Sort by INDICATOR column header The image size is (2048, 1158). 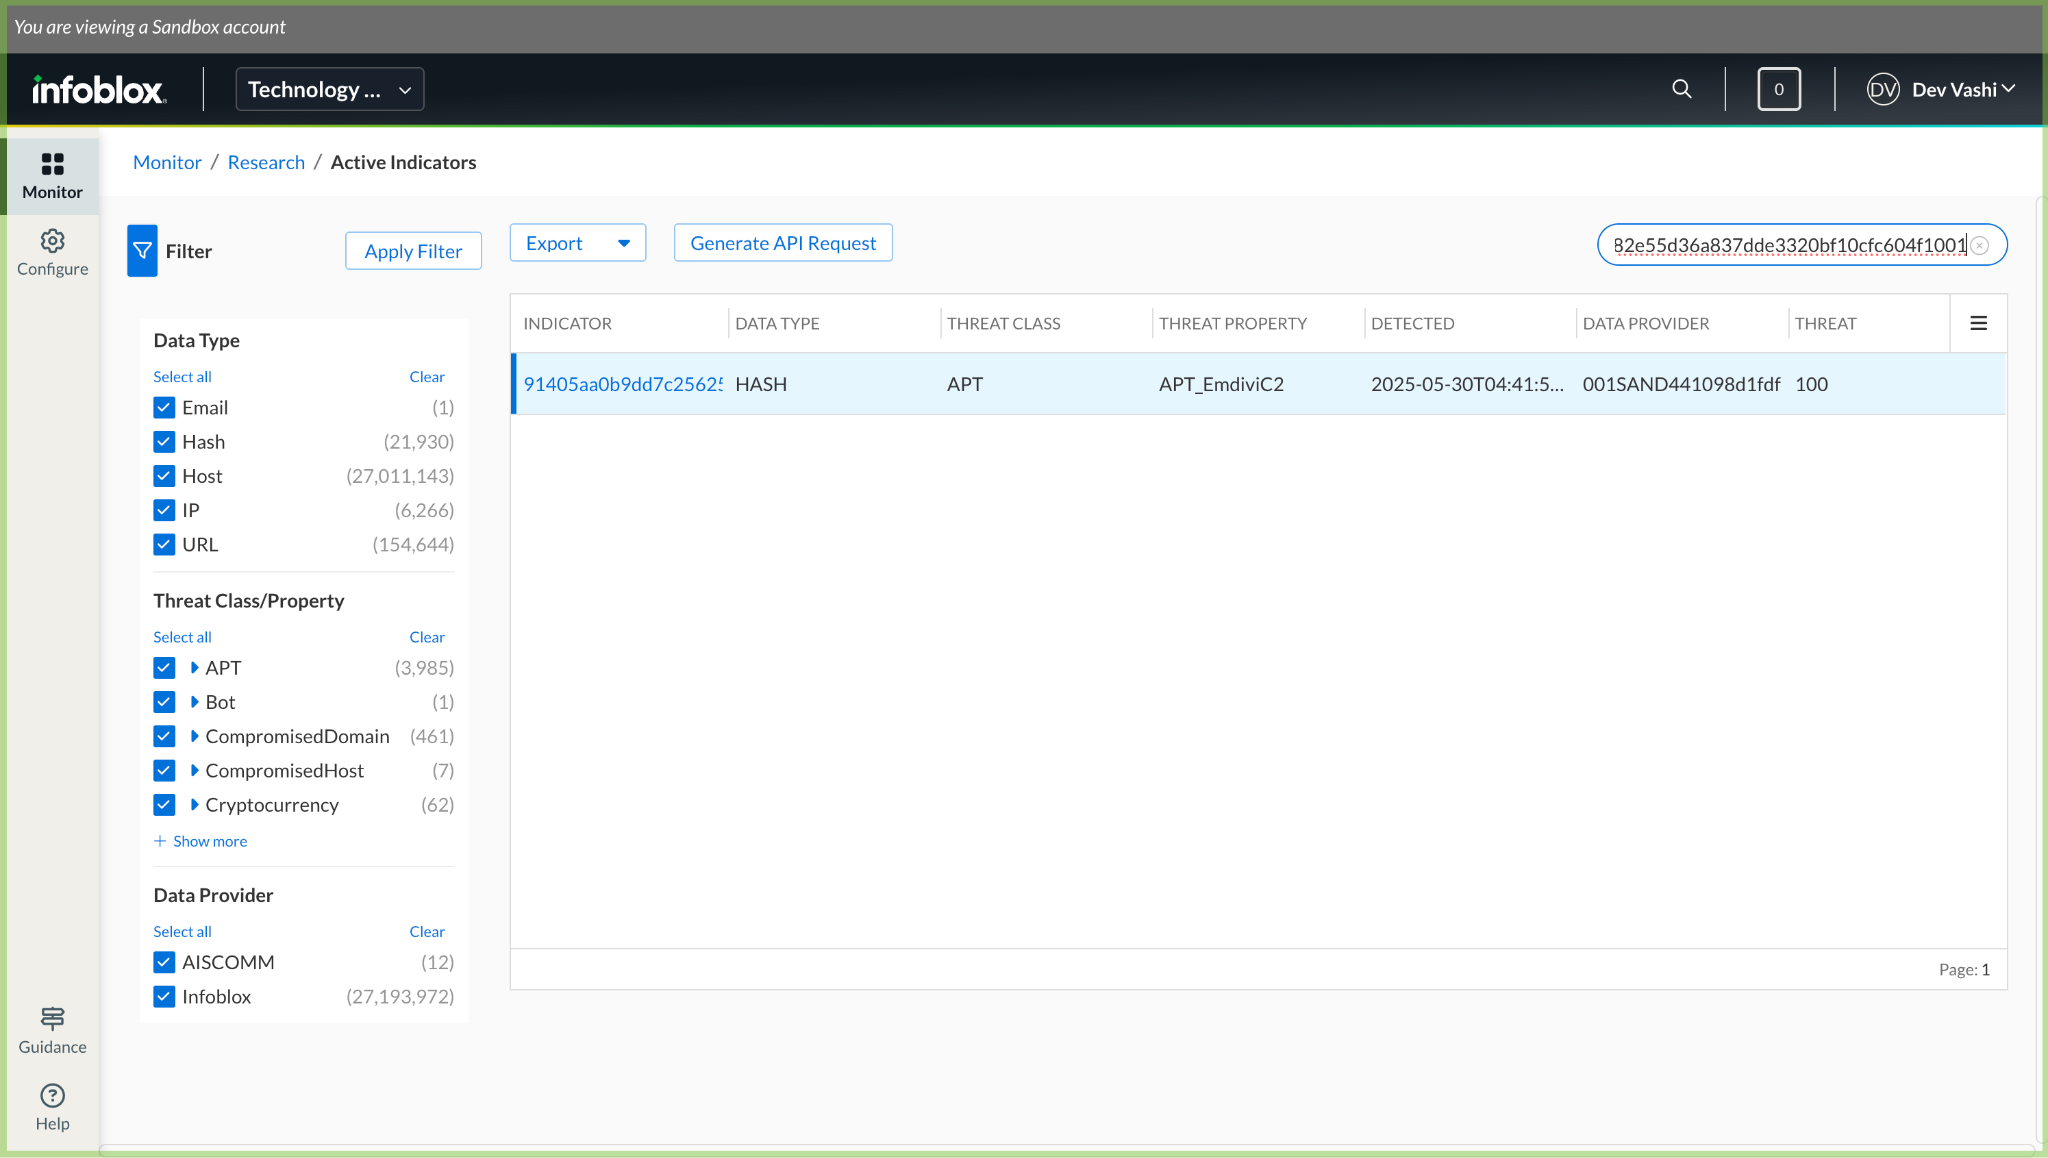pyautogui.click(x=567, y=323)
